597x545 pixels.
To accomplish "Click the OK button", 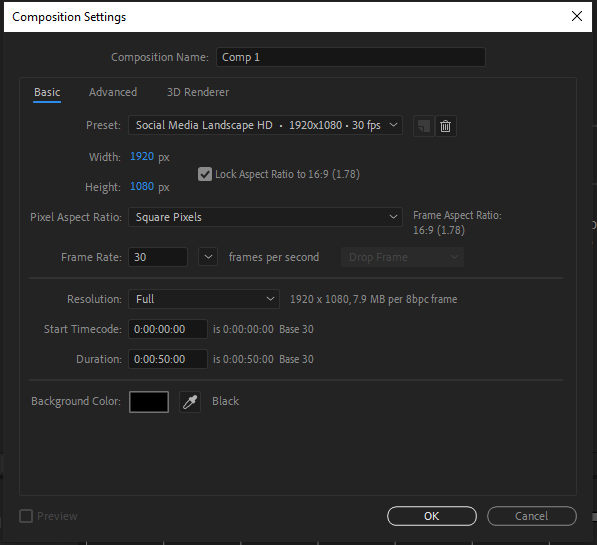I will pyautogui.click(x=432, y=516).
